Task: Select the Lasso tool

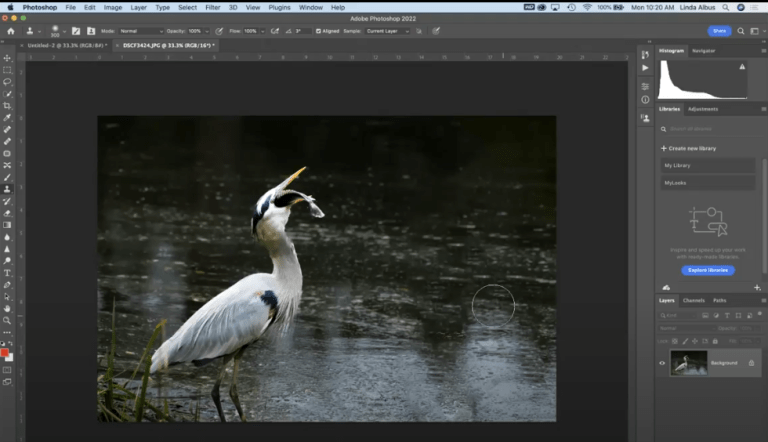Action: pyautogui.click(x=7, y=82)
